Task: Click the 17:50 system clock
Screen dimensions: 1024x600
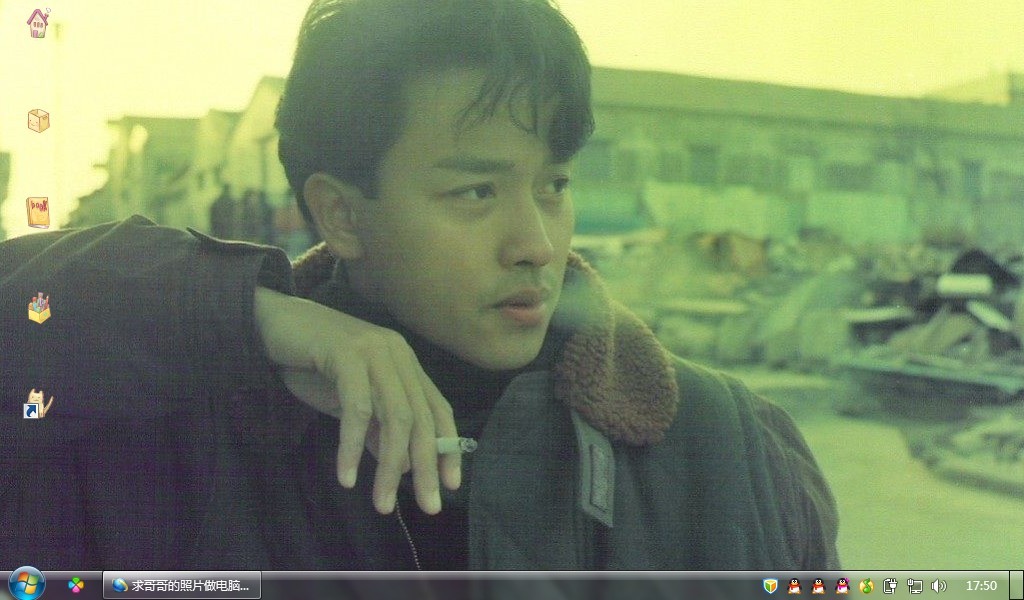Action: [x=981, y=585]
